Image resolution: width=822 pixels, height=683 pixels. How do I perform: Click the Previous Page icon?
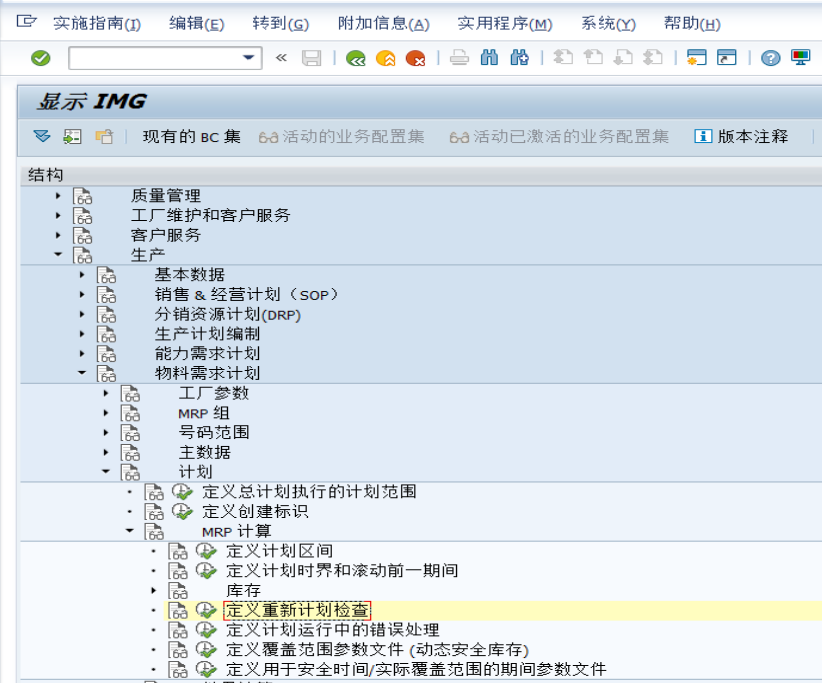pos(593,58)
